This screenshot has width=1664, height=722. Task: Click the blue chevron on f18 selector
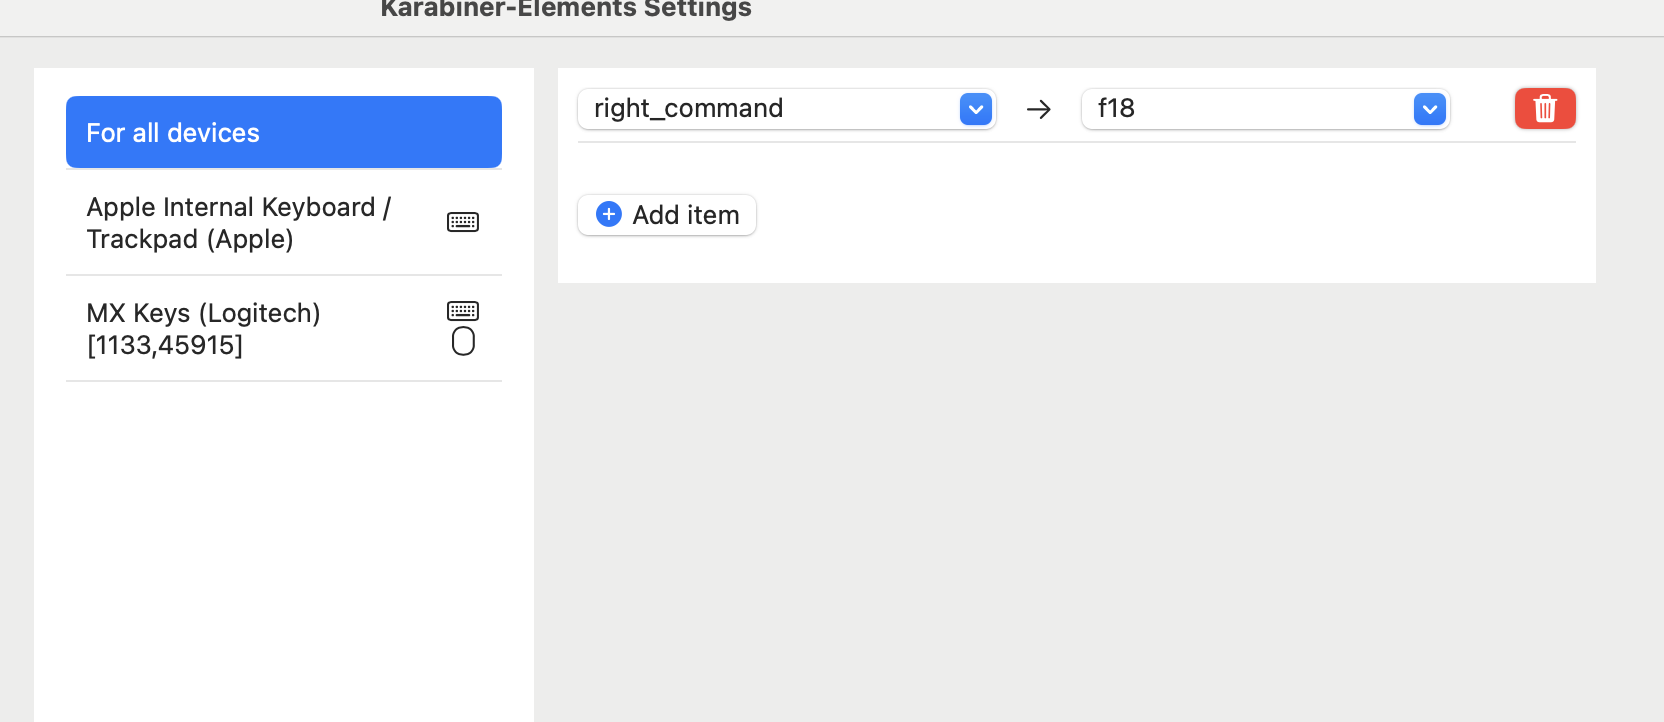coord(1430,109)
